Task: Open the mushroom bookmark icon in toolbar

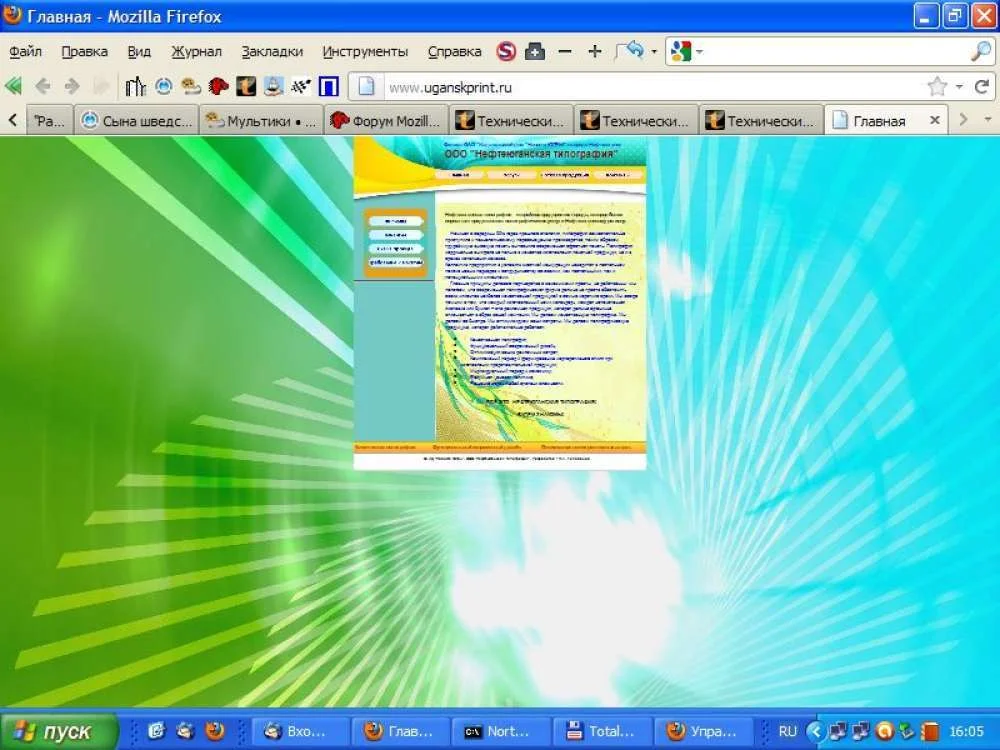Action: [x=191, y=86]
